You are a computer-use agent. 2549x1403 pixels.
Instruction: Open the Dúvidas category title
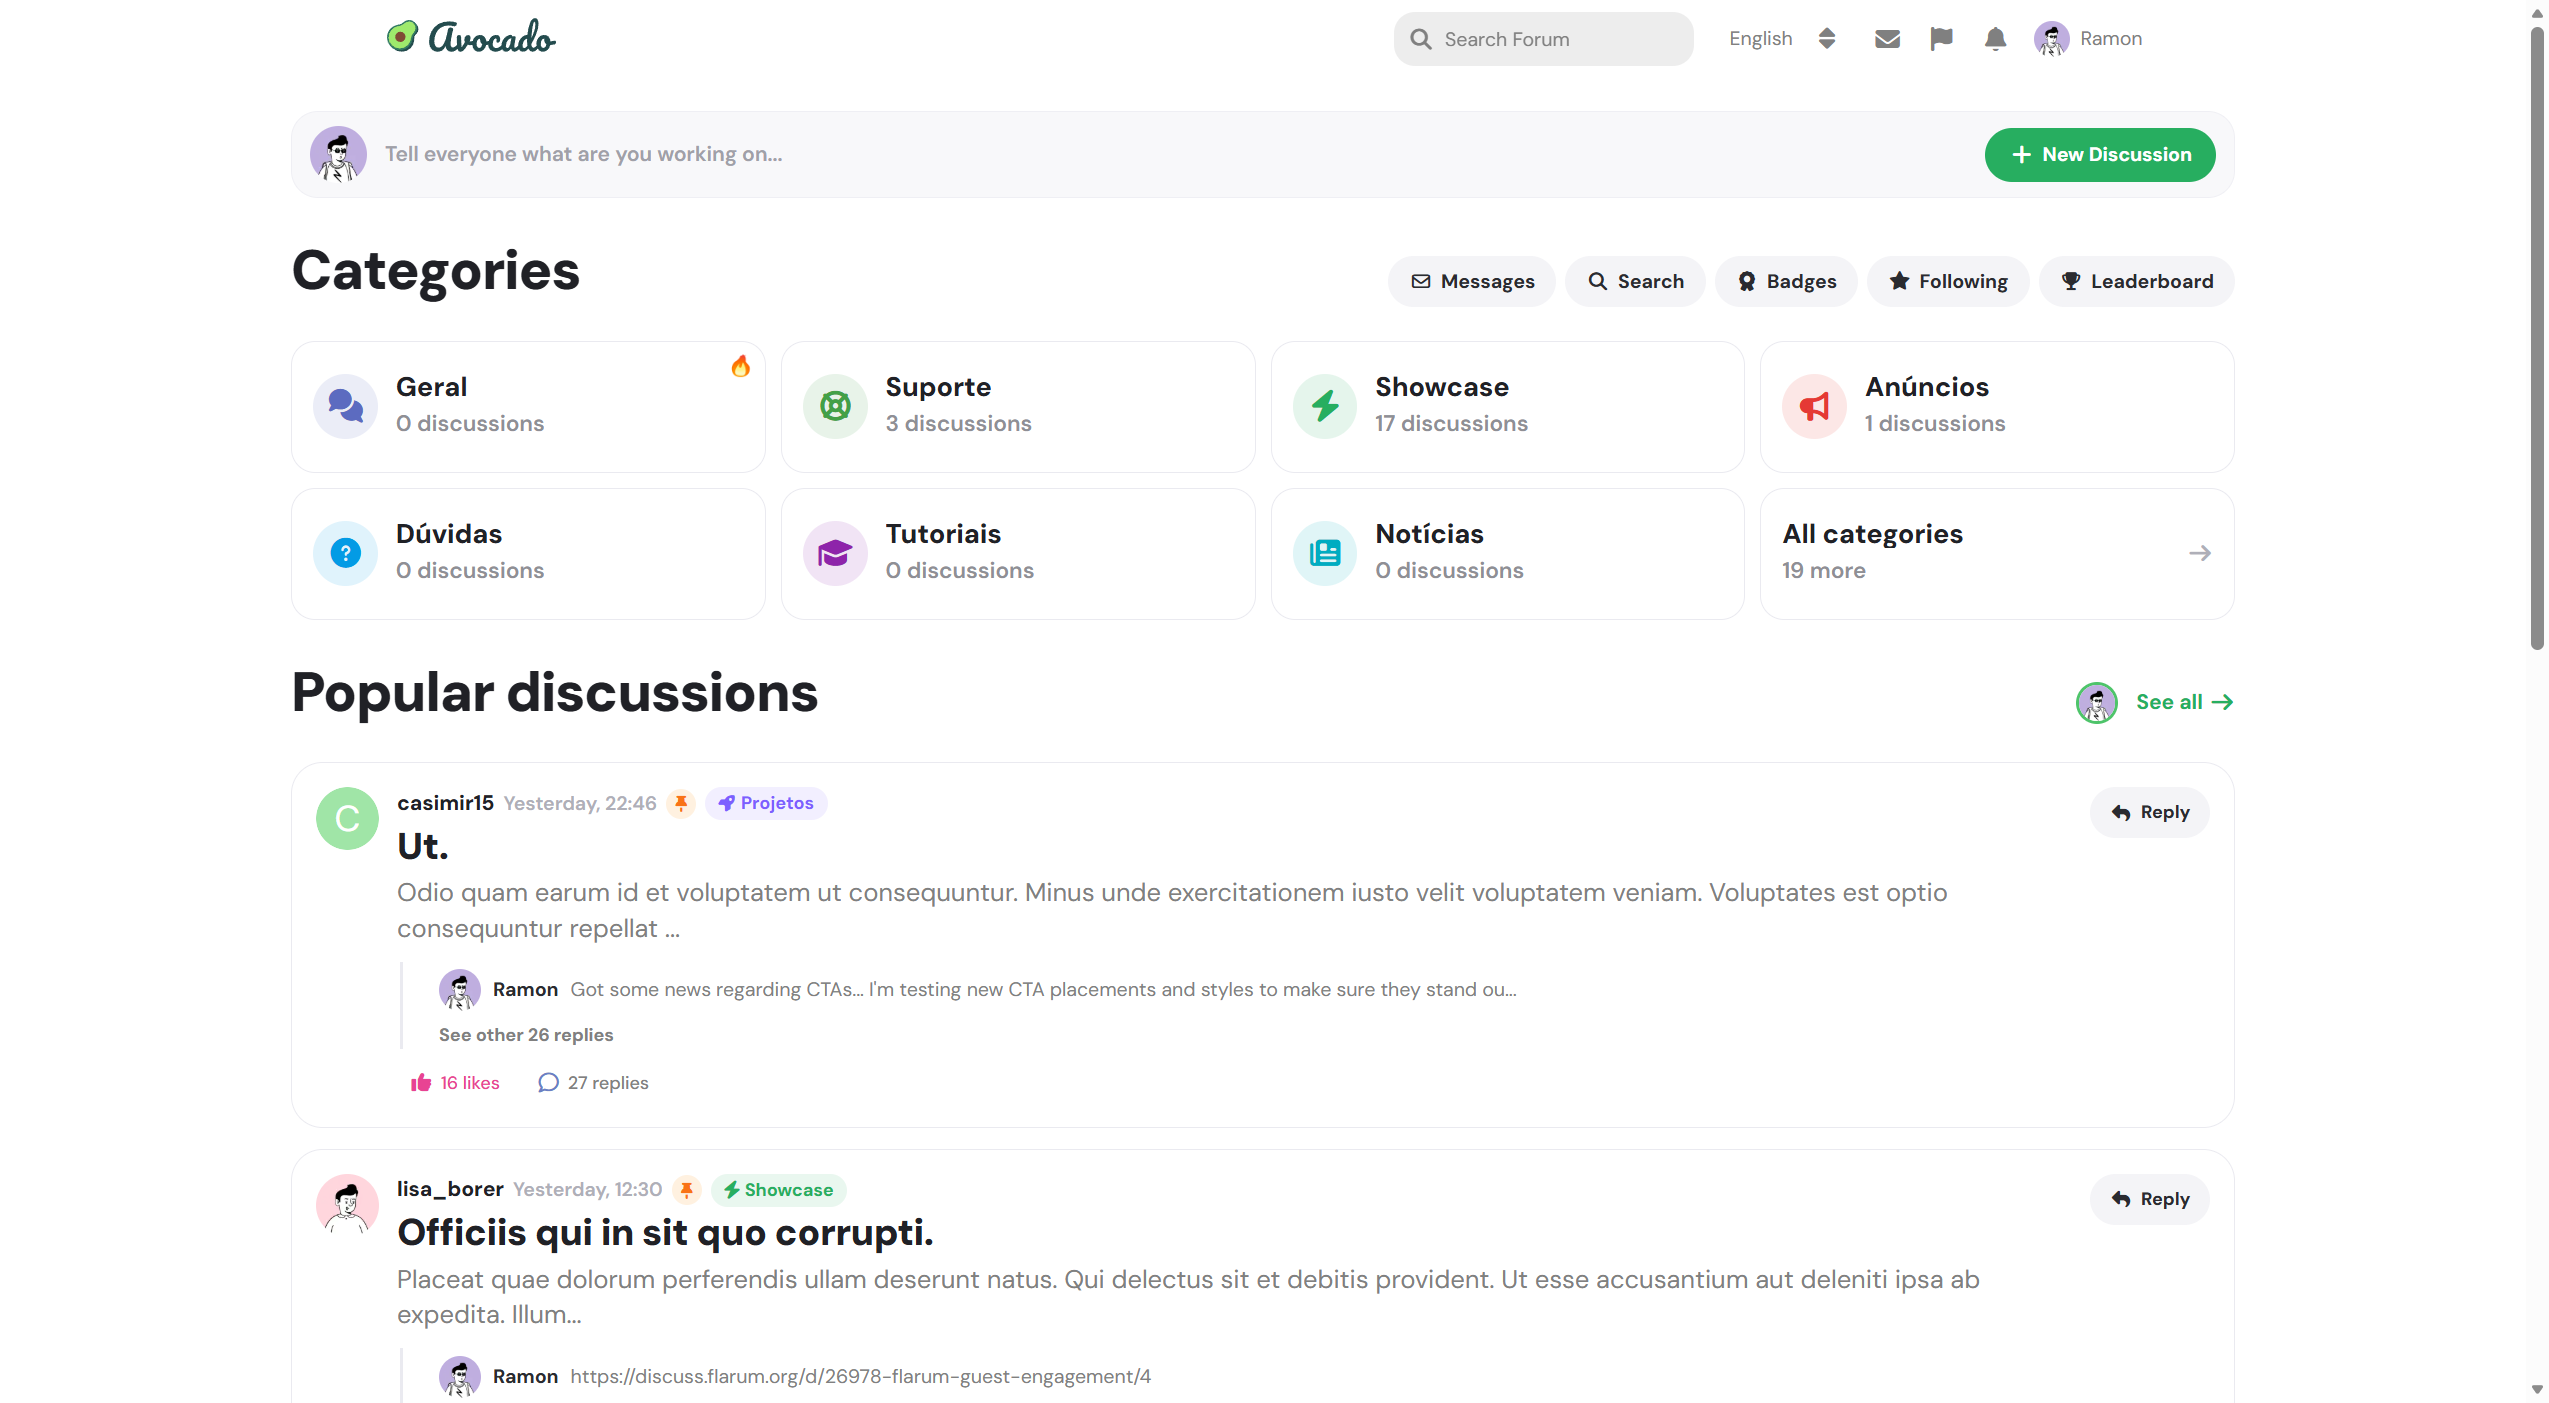click(449, 534)
